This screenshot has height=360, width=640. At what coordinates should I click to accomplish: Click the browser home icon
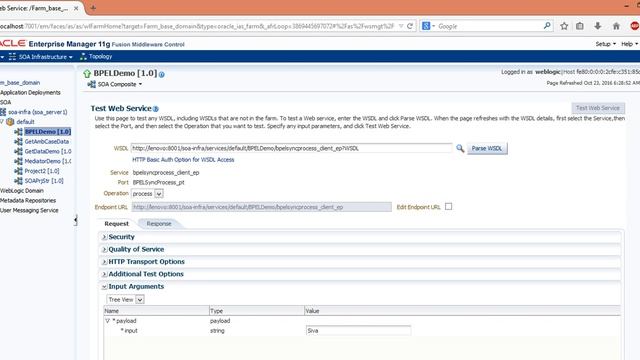pos(616,26)
